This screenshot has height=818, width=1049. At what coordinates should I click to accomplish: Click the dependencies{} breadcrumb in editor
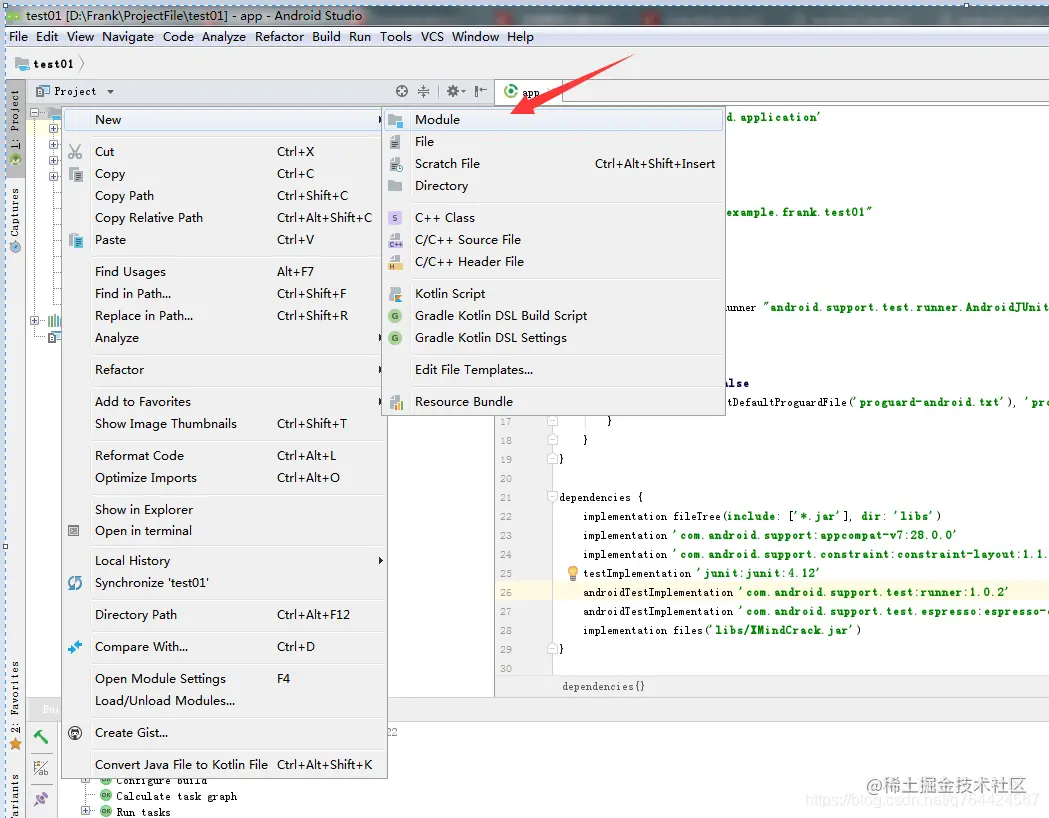pyautogui.click(x=603, y=686)
